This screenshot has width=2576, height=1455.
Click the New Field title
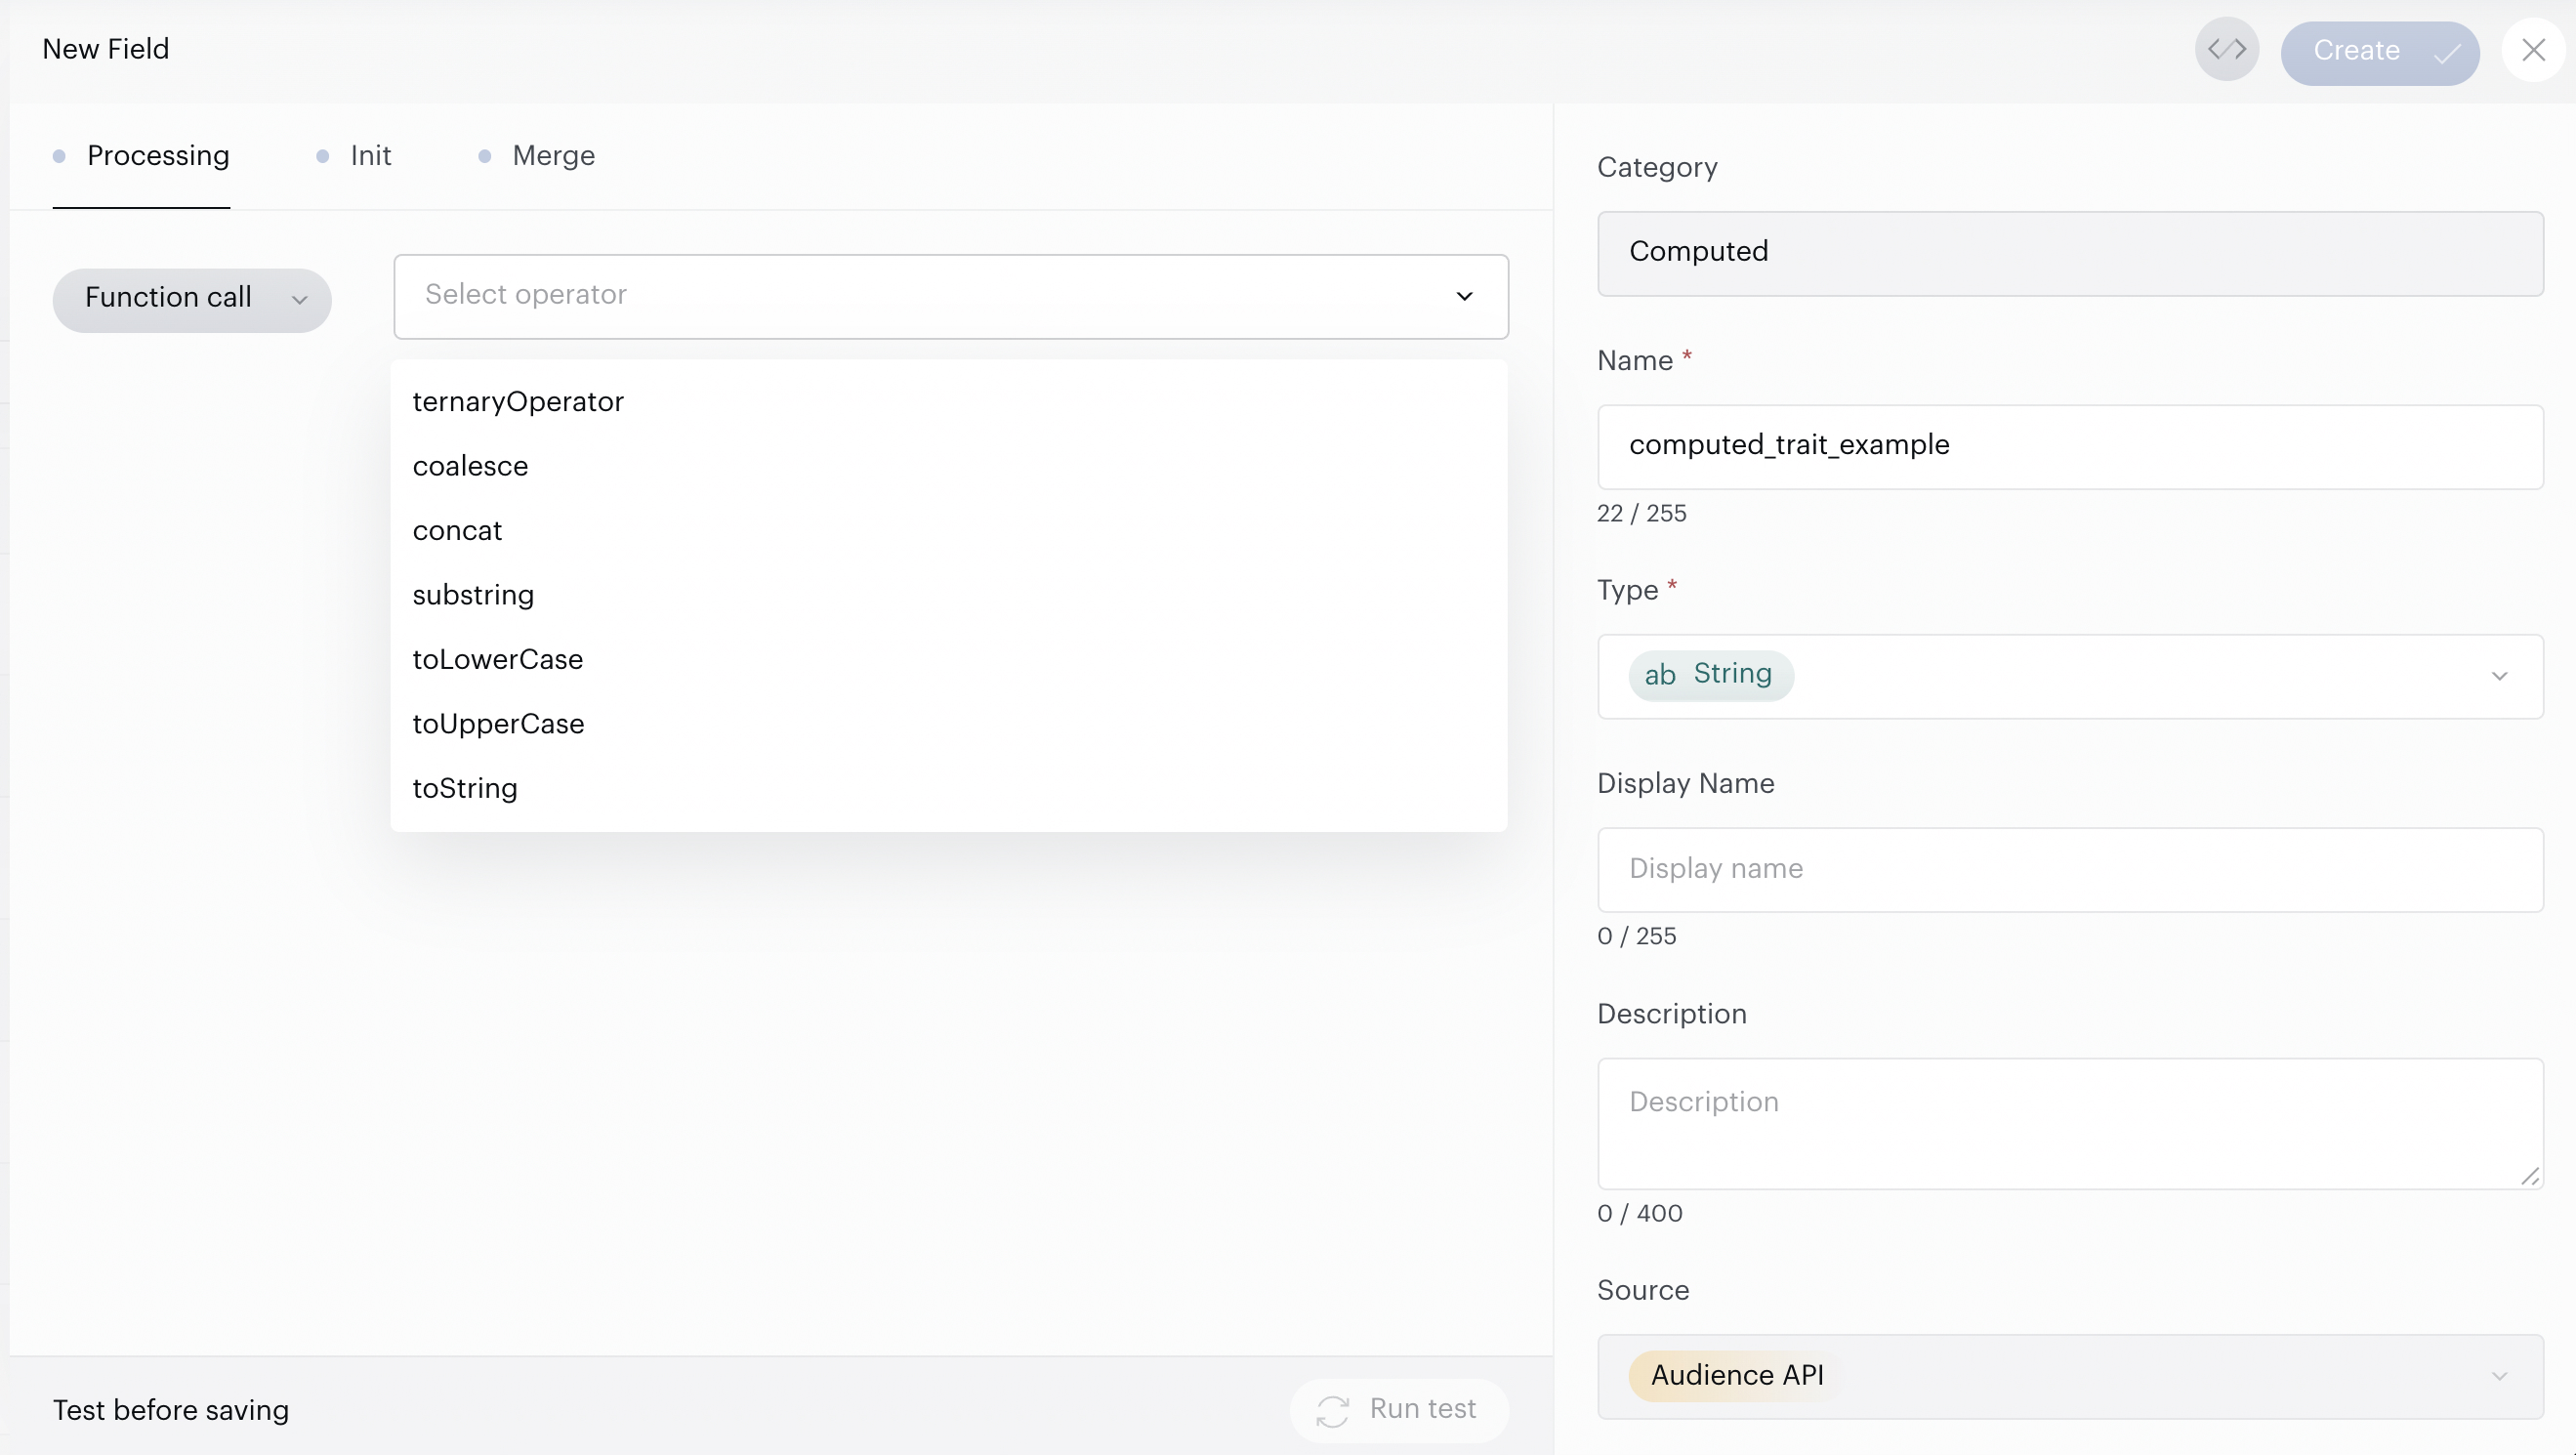point(106,49)
